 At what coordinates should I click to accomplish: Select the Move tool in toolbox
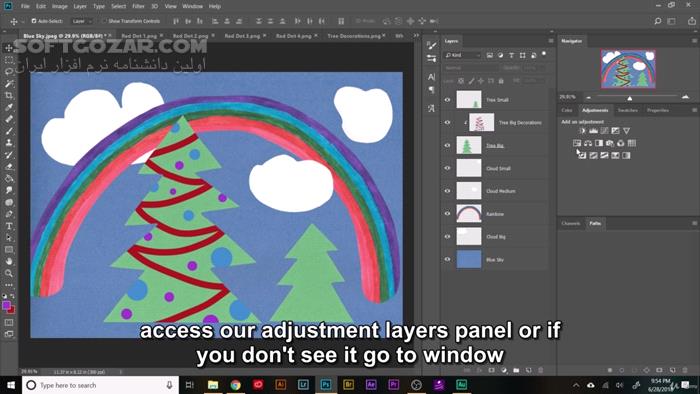[9, 48]
